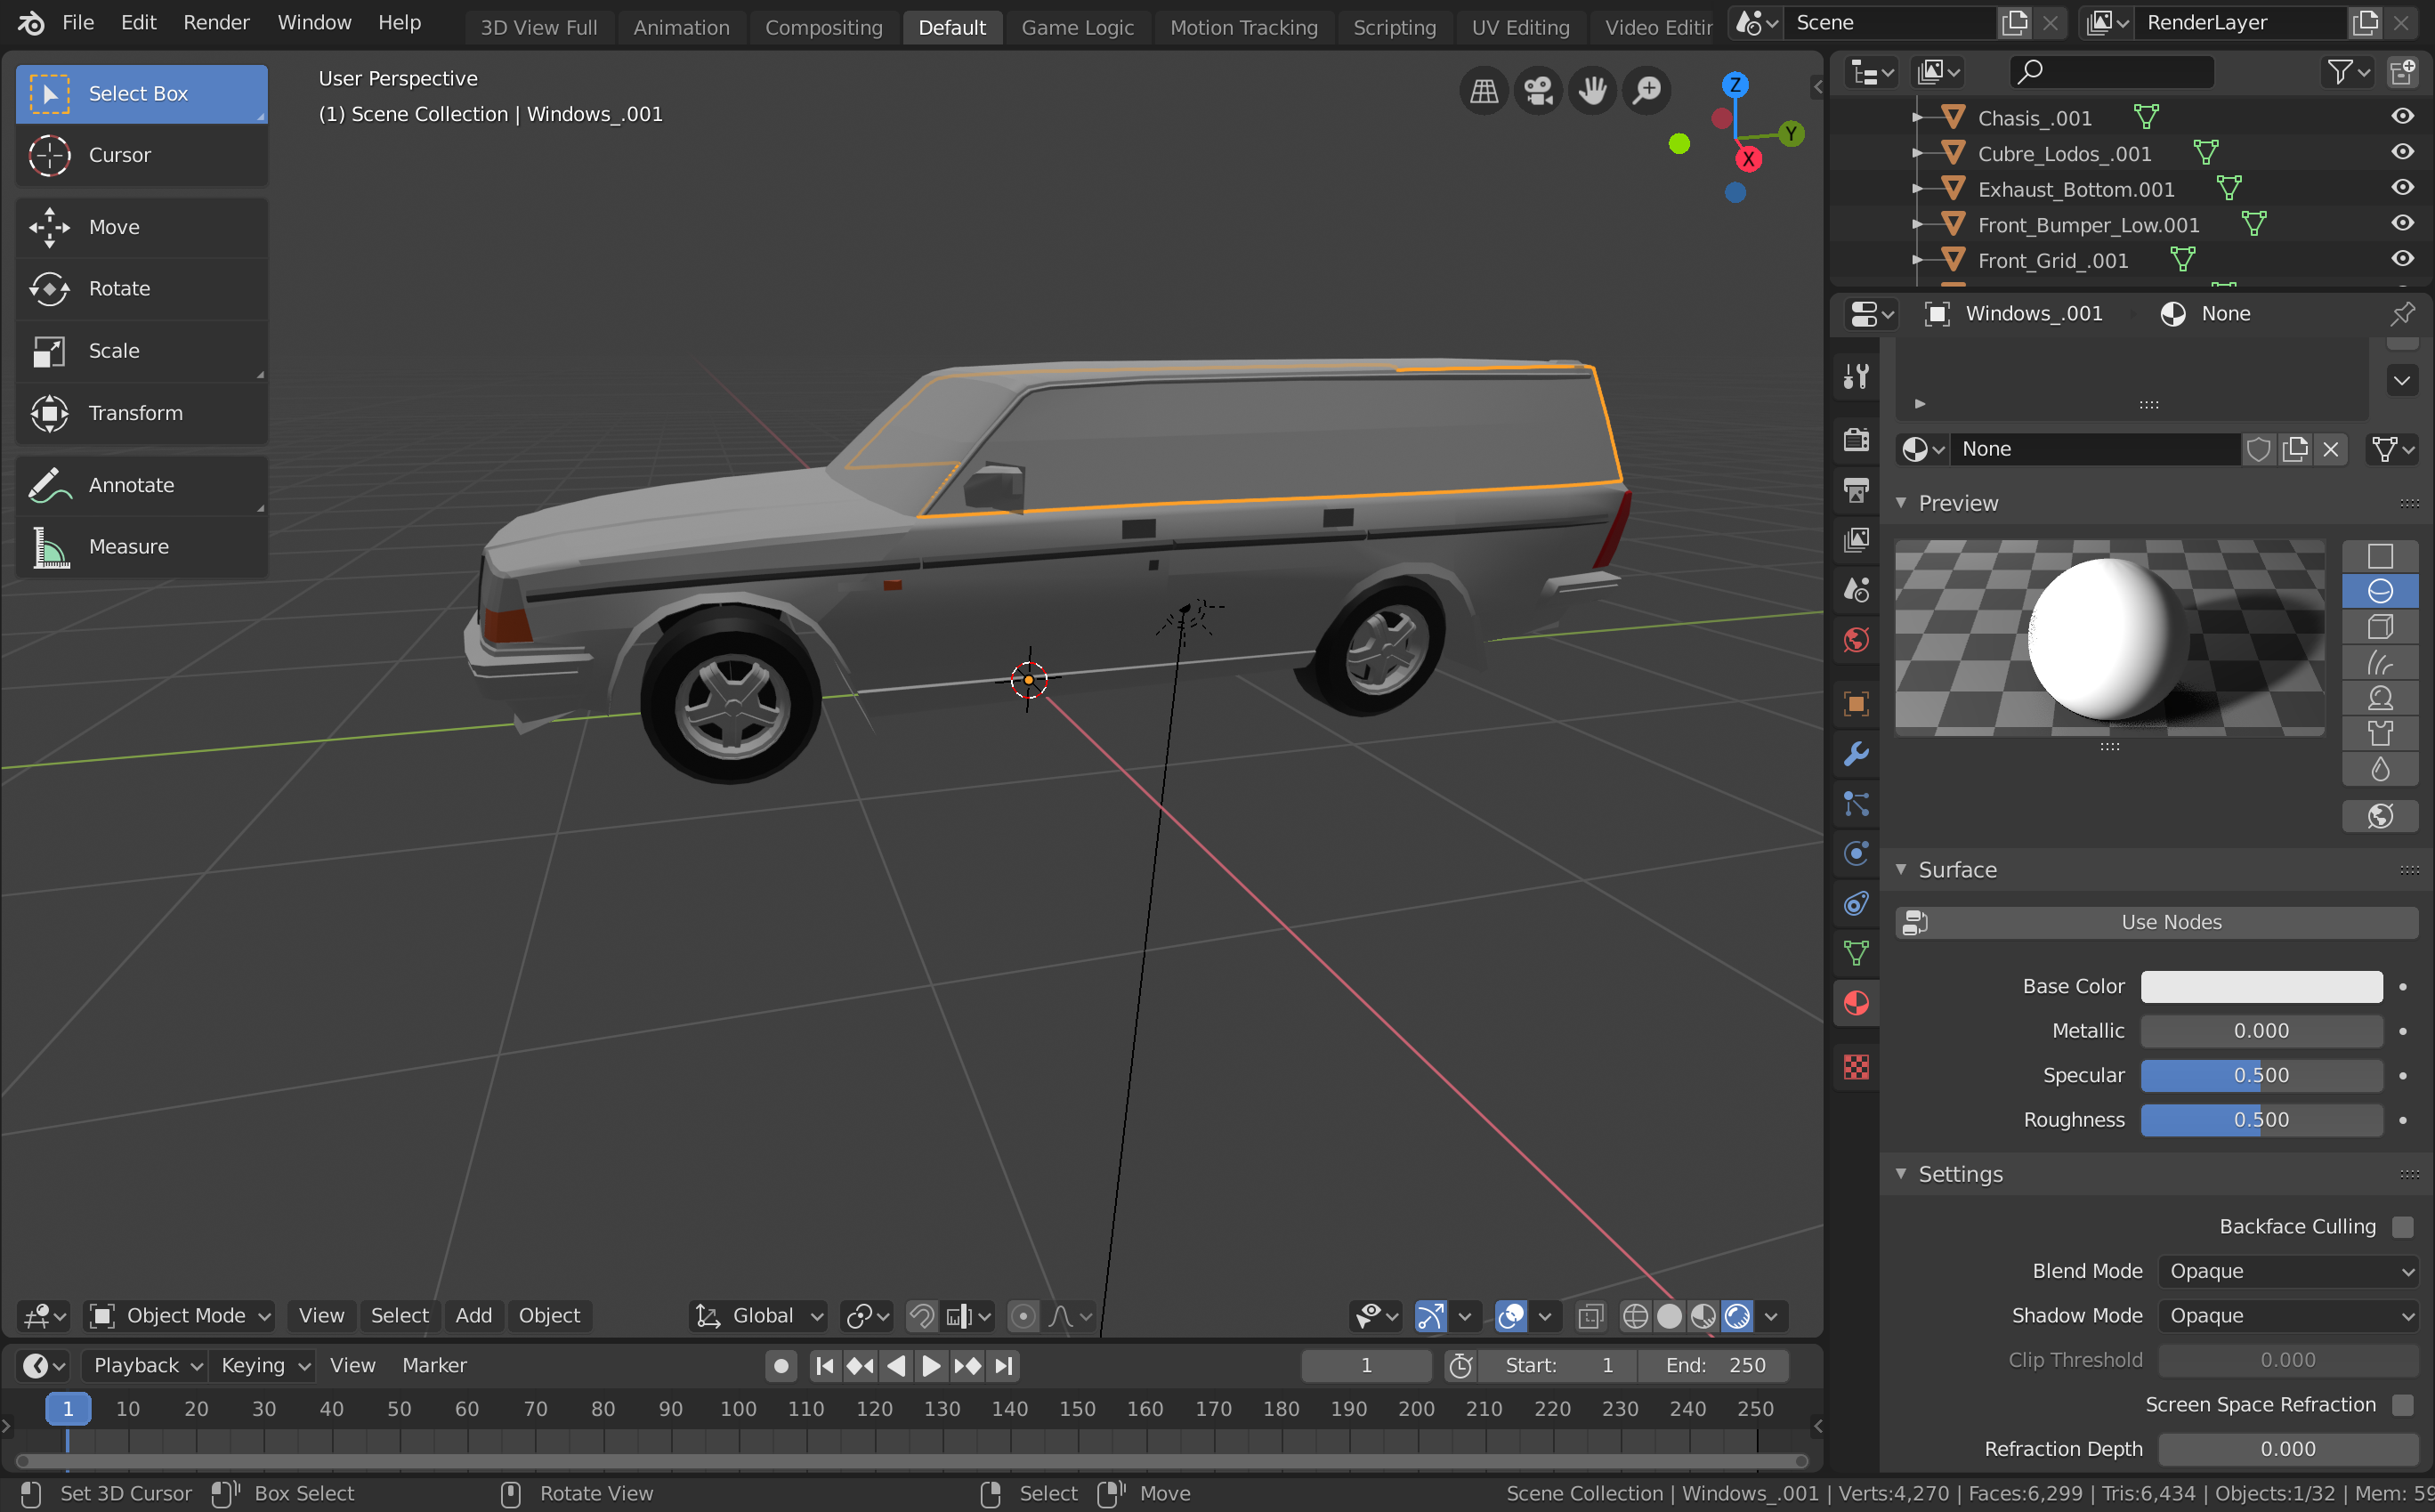This screenshot has height=1512, width=2435.
Task: Enable Screen Space Refraction checkbox
Action: (x=2402, y=1405)
